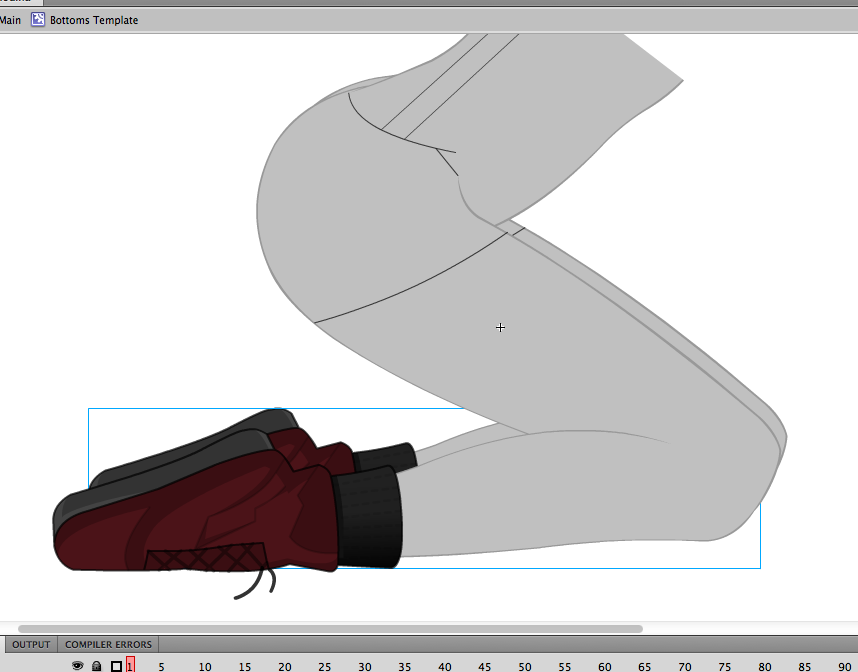Image resolution: width=858 pixels, height=672 pixels.
Task: Click the registration crosshair on stage
Action: click(x=500, y=327)
